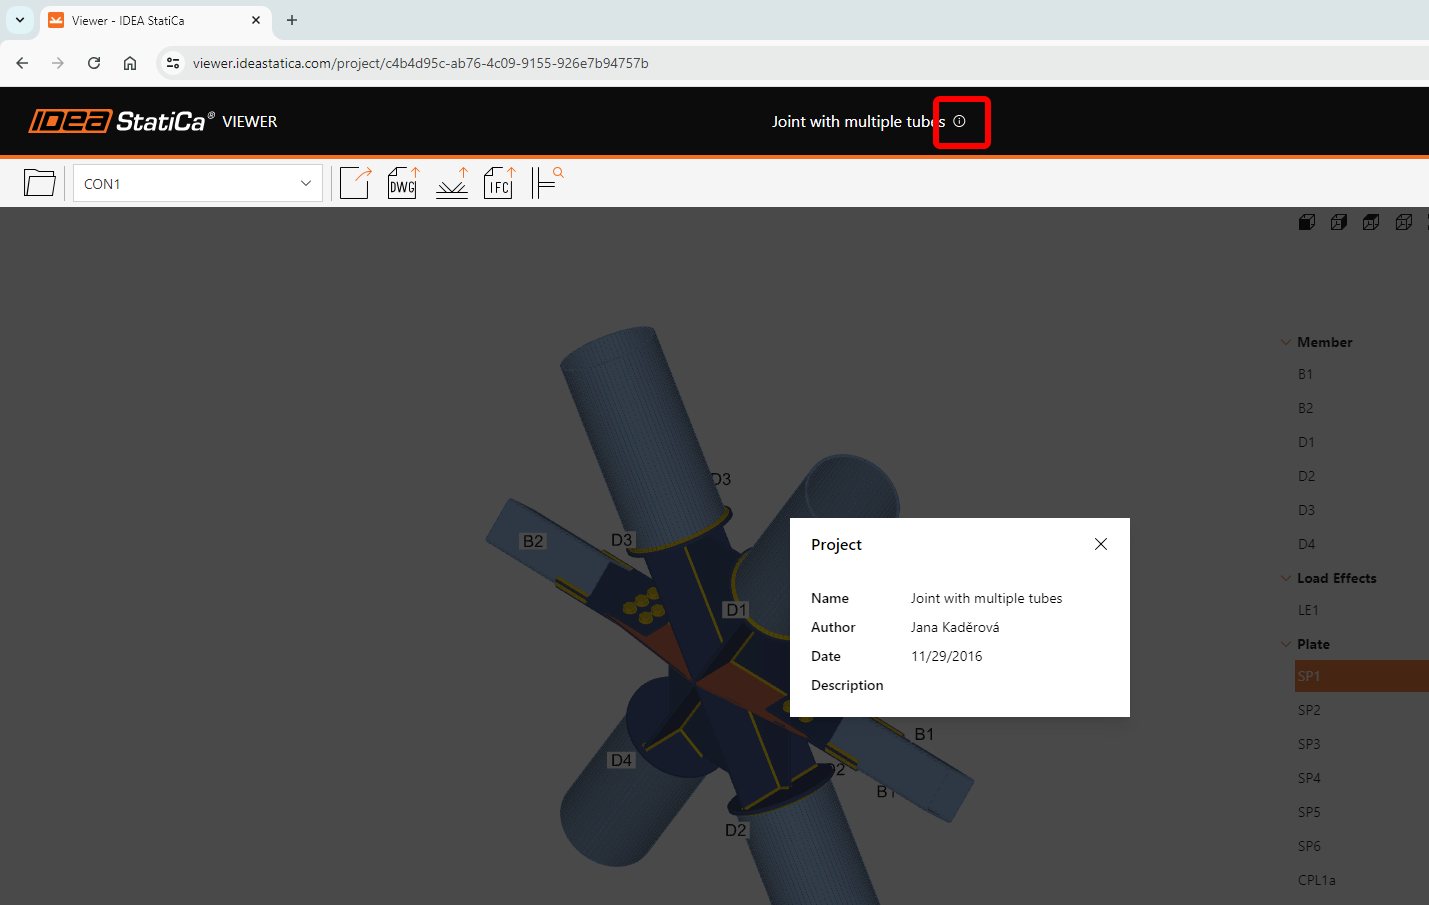Click the weld export icon in toolbar
Viewport: 1429px width, 905px height.
point(452,182)
